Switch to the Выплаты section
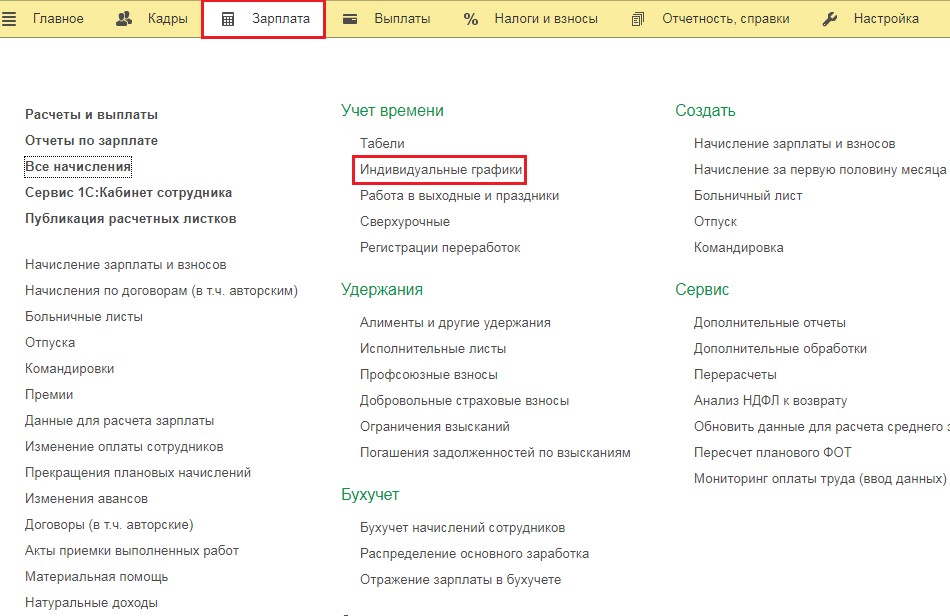Viewport: 950px width, 616px height. pos(402,19)
